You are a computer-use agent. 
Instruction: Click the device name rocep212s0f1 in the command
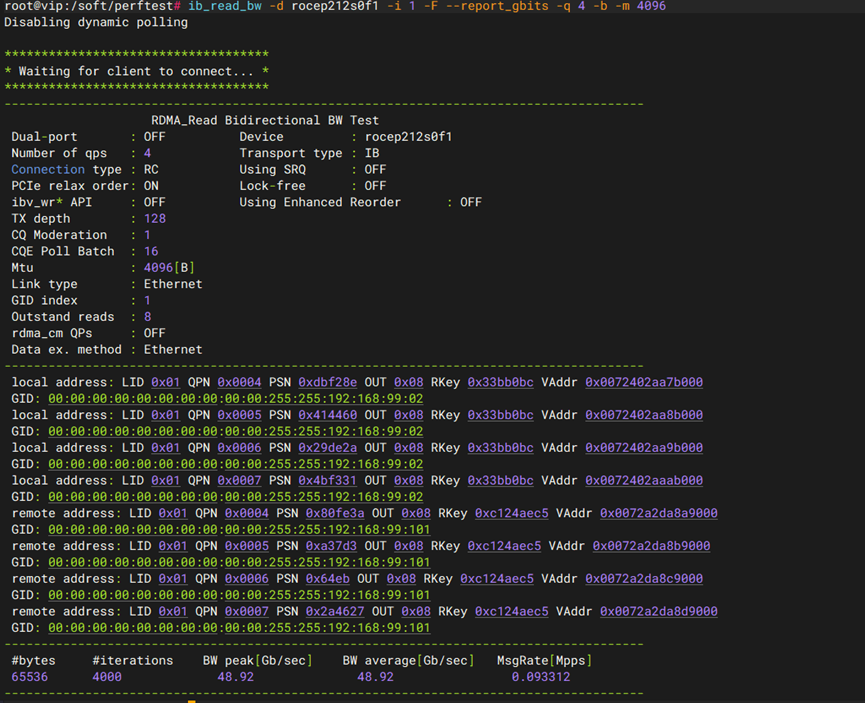[335, 6]
